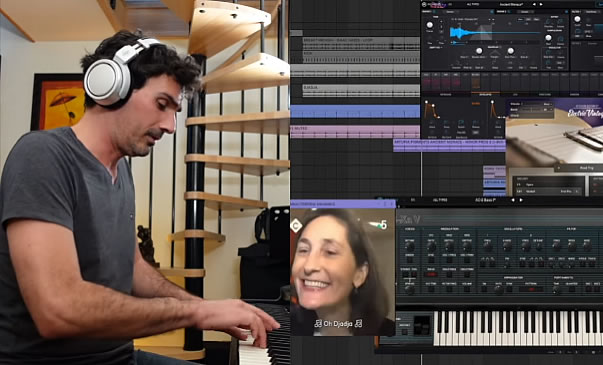Click the next preset arrow beside Acid Bass
The width and height of the screenshot is (603, 365).
click(x=521, y=200)
